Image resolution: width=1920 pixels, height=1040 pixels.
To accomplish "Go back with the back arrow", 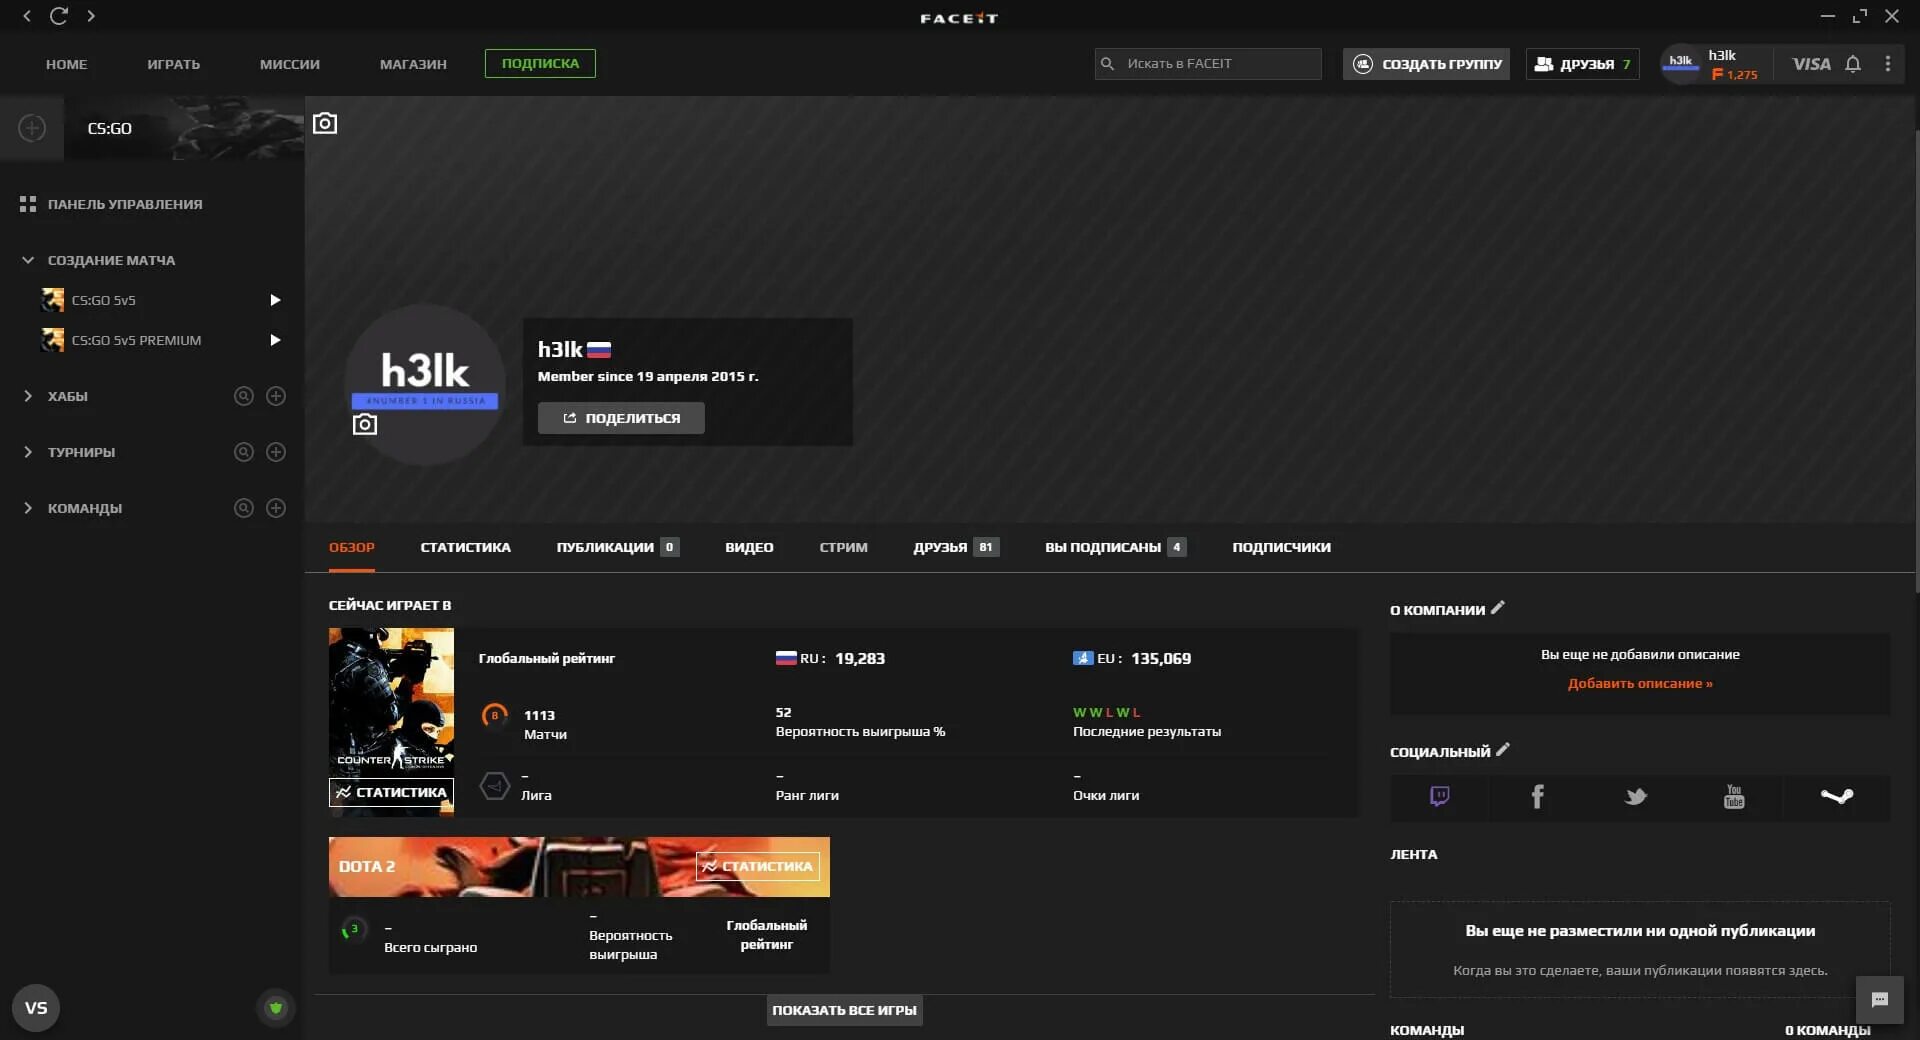I will coord(27,16).
